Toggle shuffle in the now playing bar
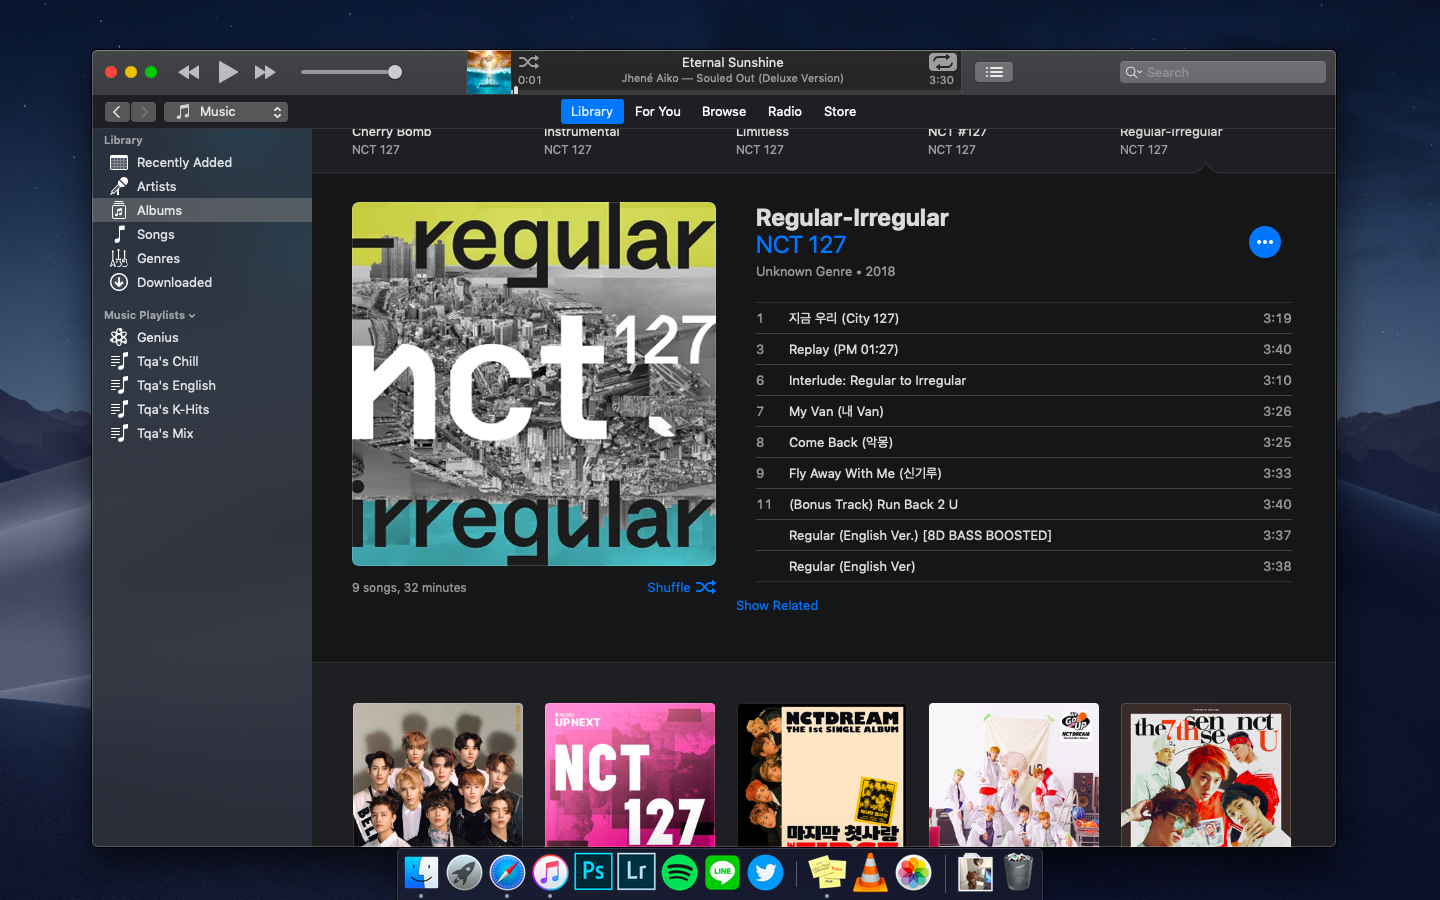 [x=529, y=62]
